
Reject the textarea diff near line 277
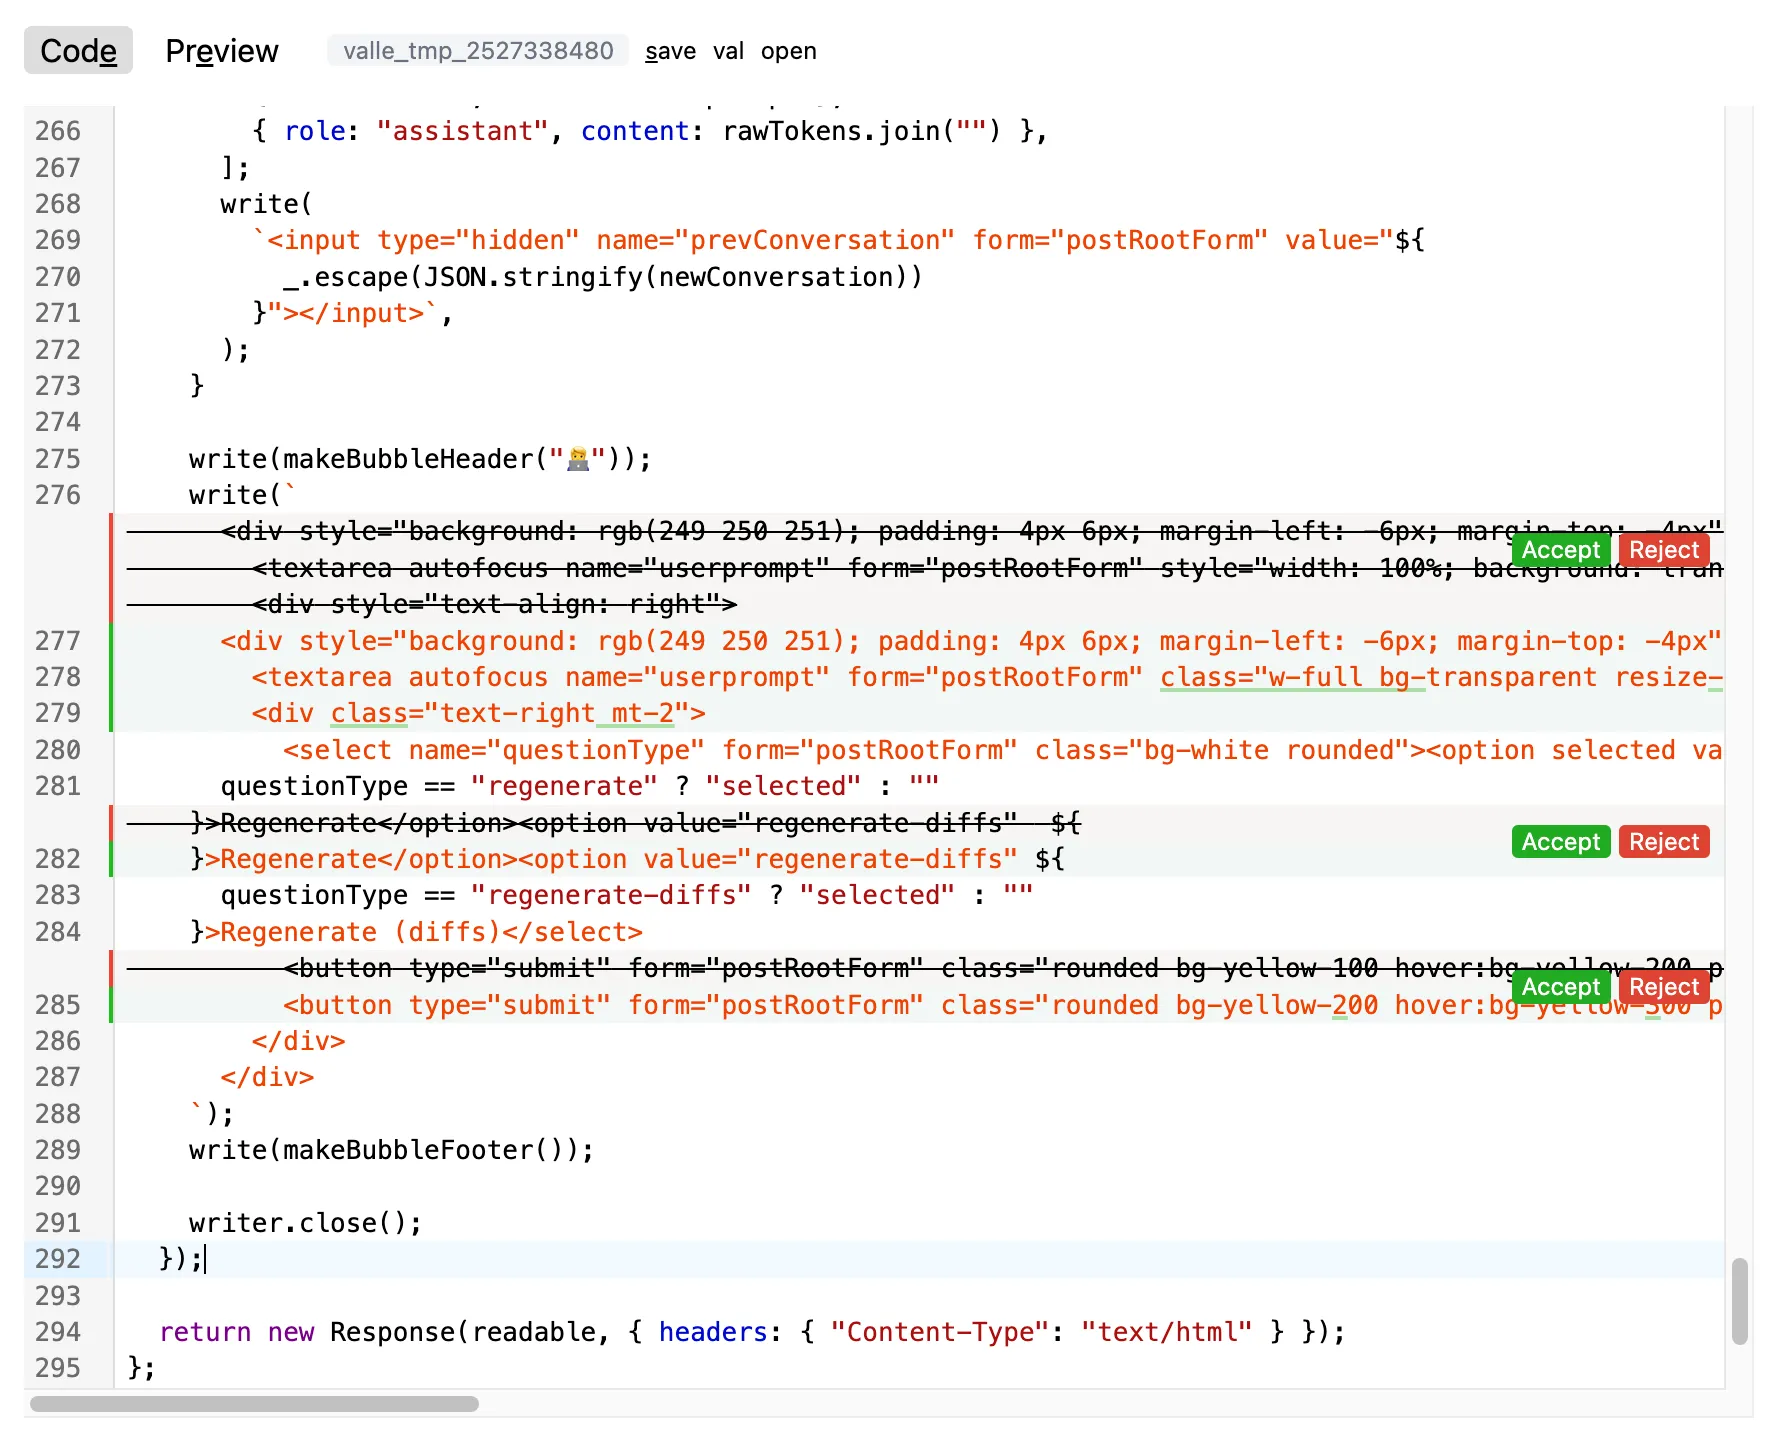pos(1663,550)
